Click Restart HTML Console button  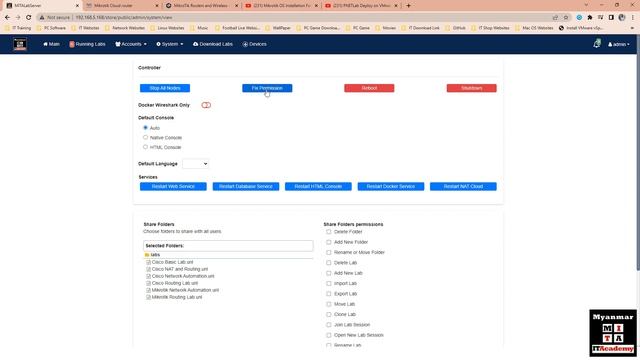tap(318, 187)
